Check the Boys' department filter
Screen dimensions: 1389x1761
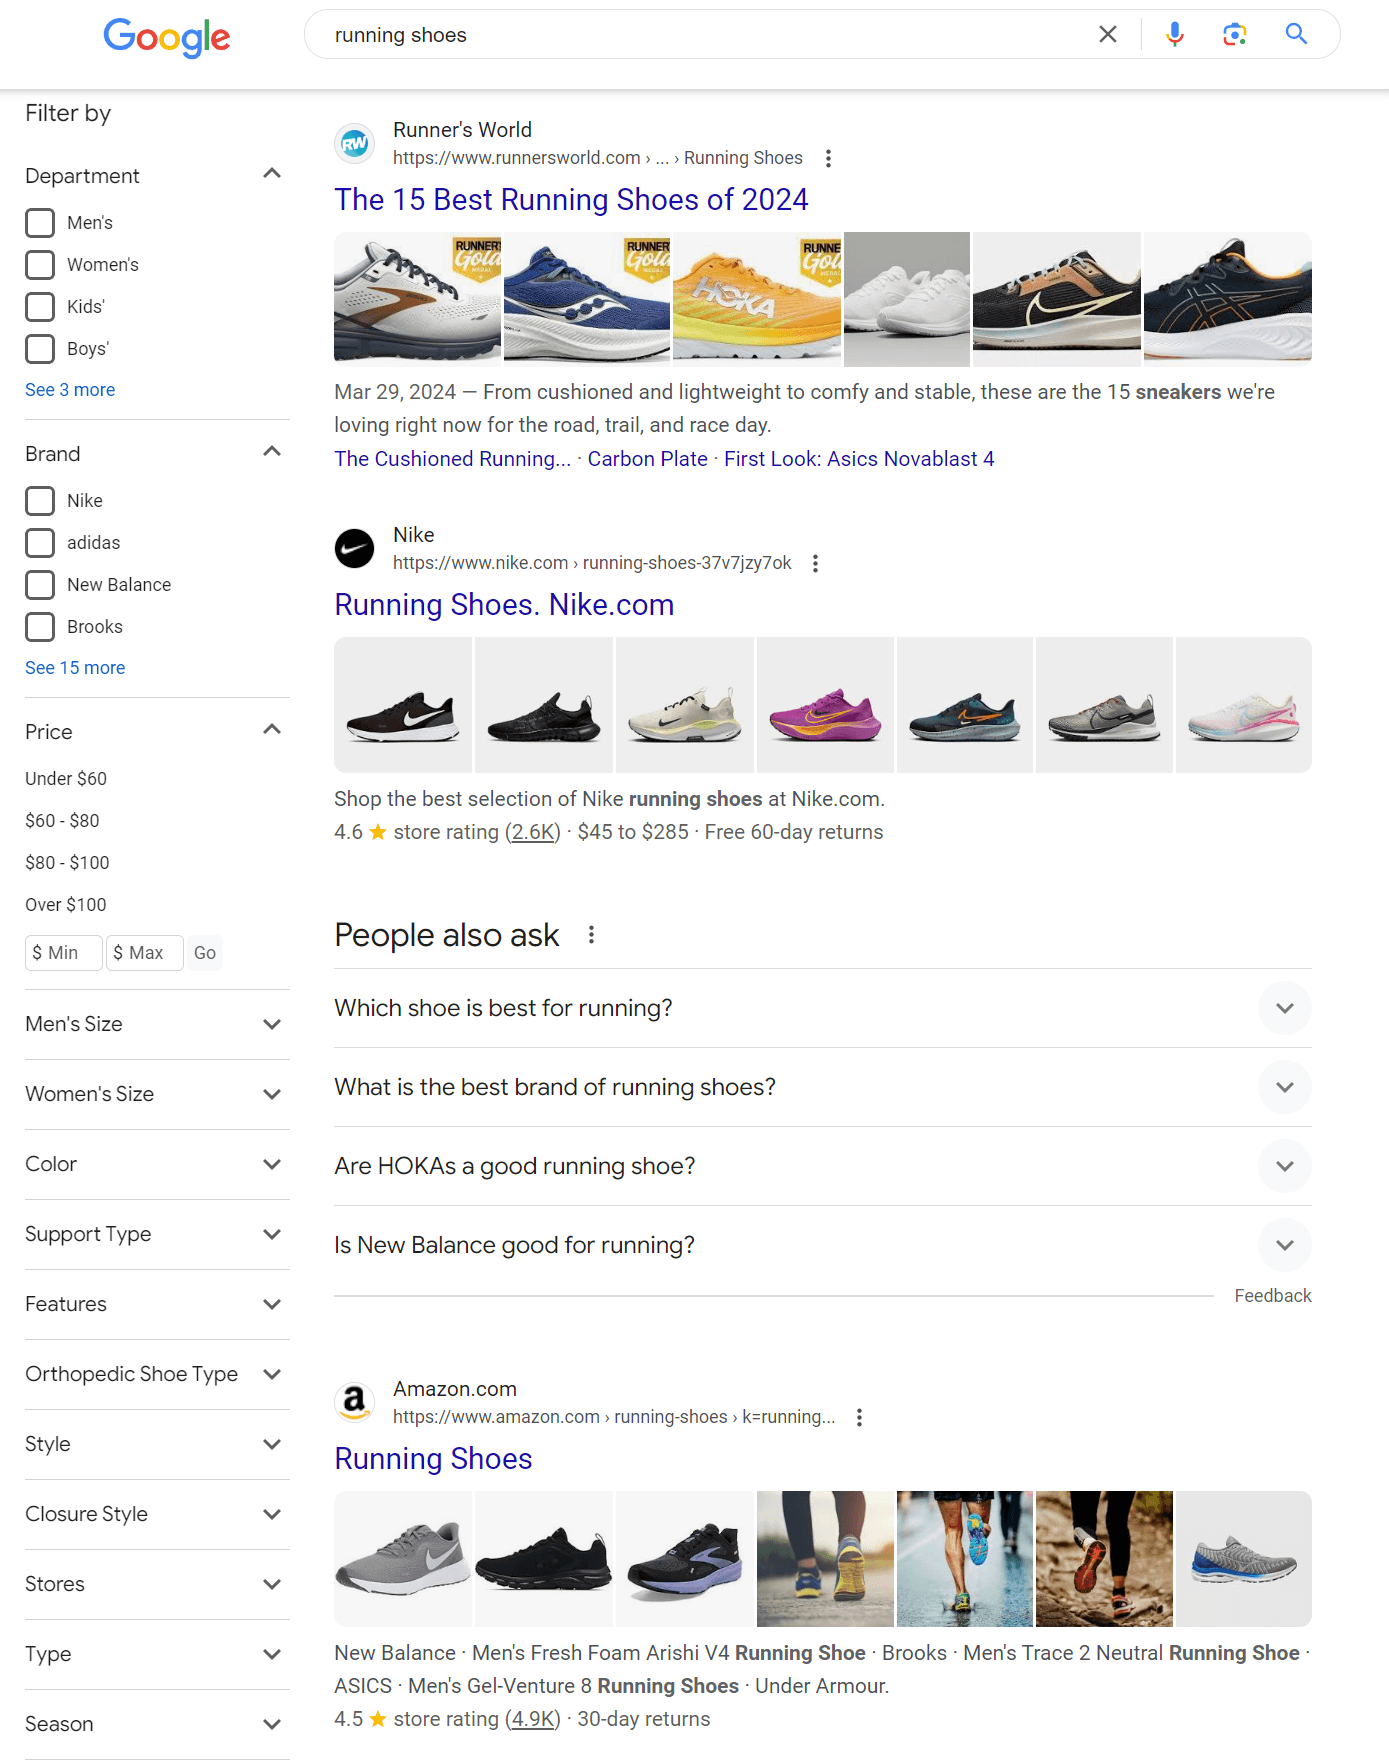[x=40, y=349]
